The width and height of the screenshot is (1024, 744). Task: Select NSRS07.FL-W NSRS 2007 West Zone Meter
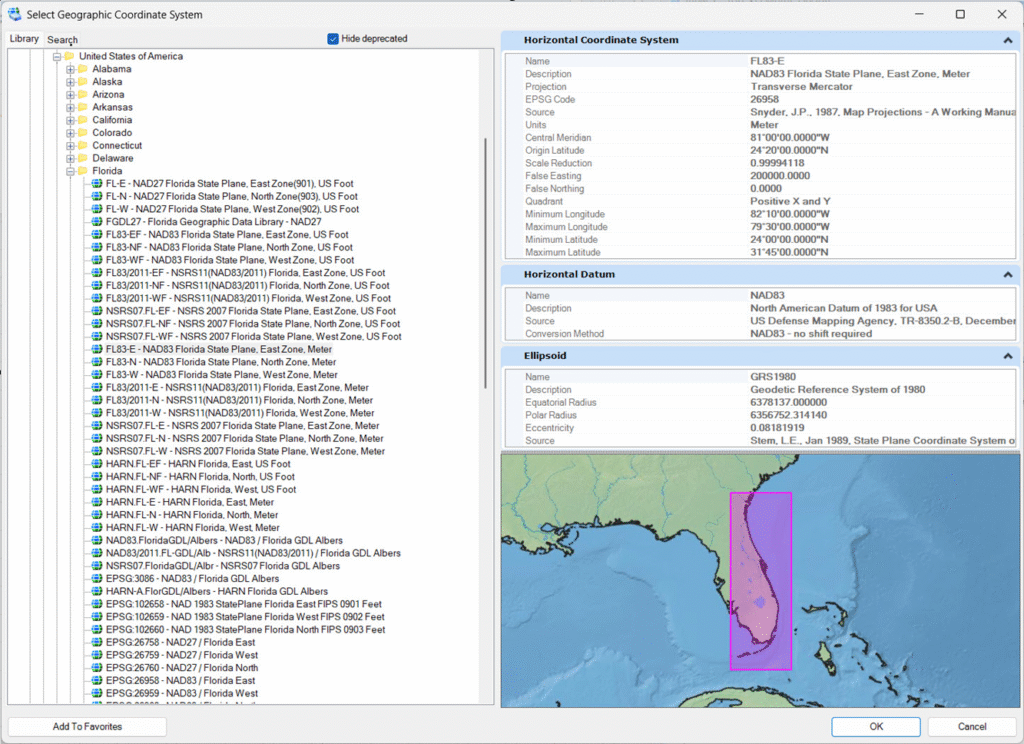click(x=245, y=451)
